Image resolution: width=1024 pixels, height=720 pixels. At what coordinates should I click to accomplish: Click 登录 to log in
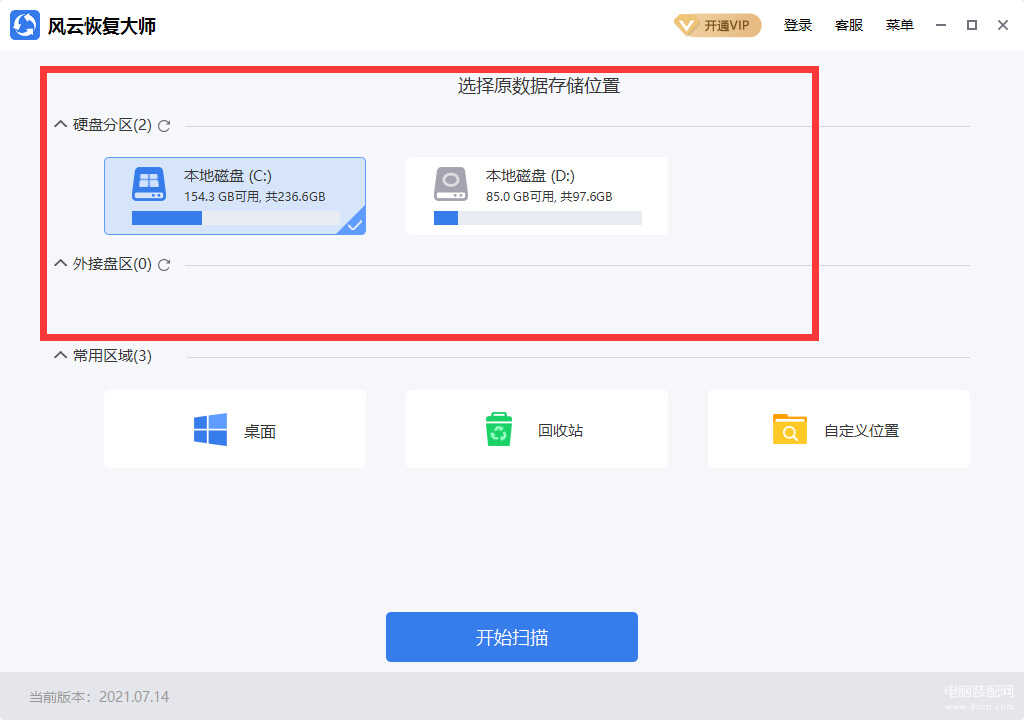point(797,25)
